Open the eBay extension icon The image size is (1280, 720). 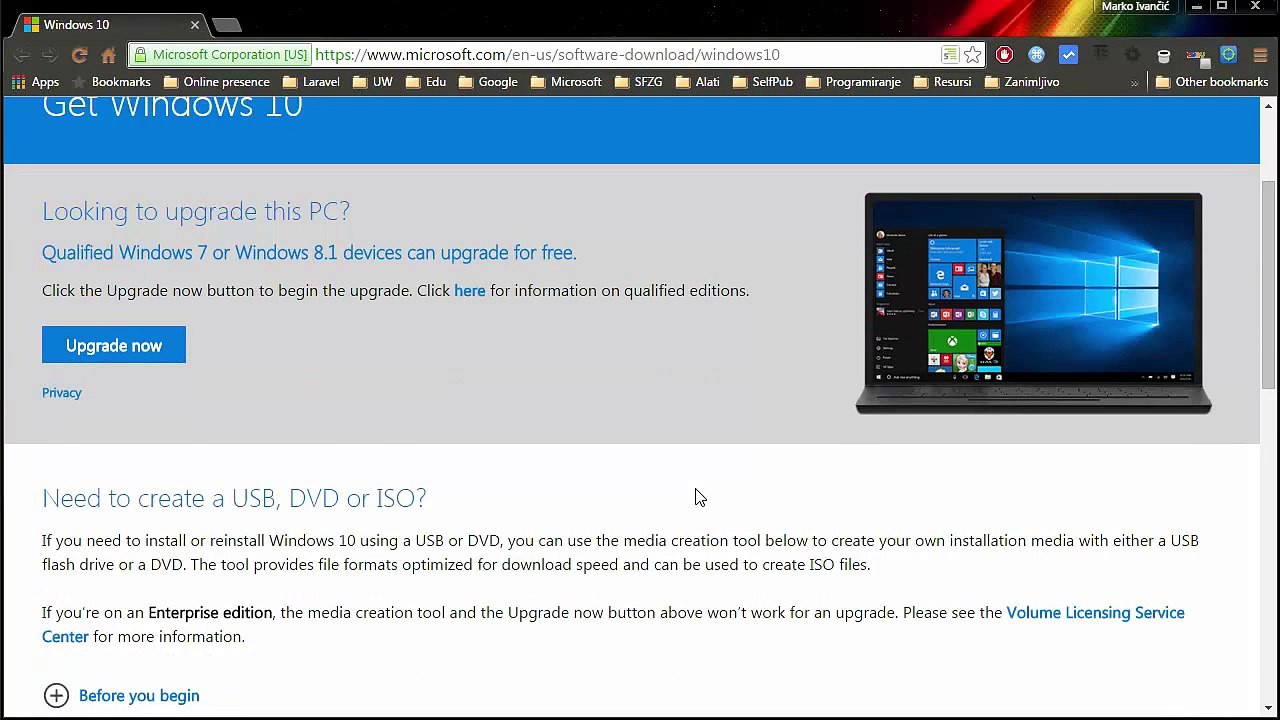coord(1196,55)
